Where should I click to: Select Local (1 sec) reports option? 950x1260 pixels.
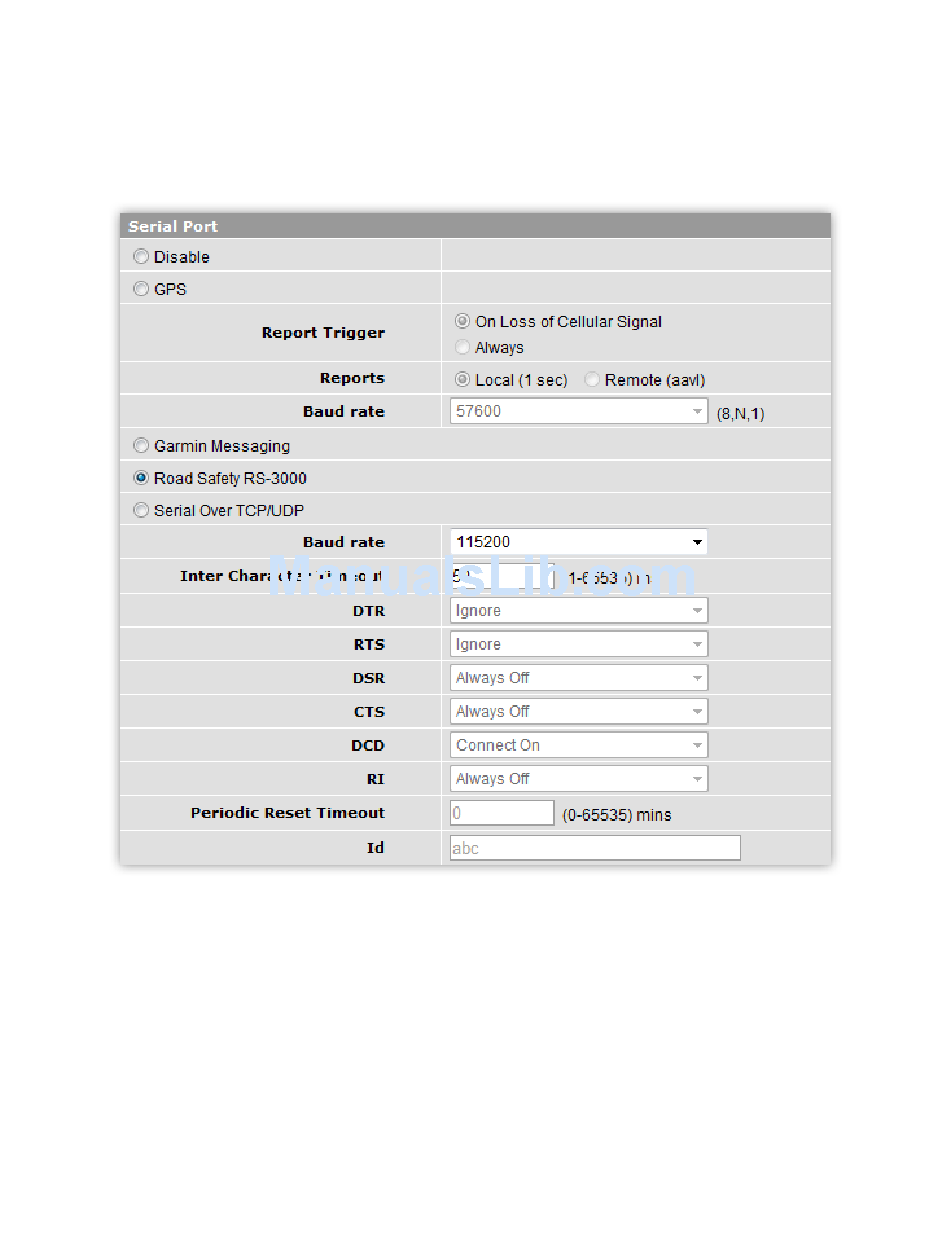point(462,380)
